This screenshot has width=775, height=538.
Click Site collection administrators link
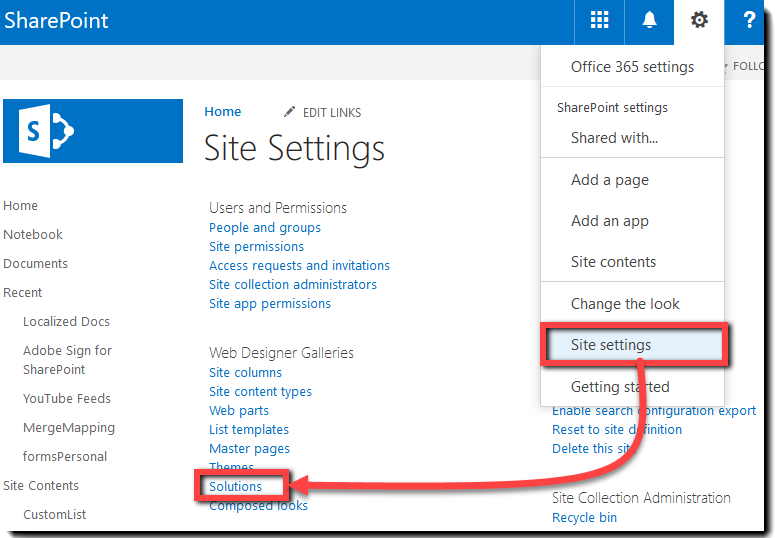[293, 285]
